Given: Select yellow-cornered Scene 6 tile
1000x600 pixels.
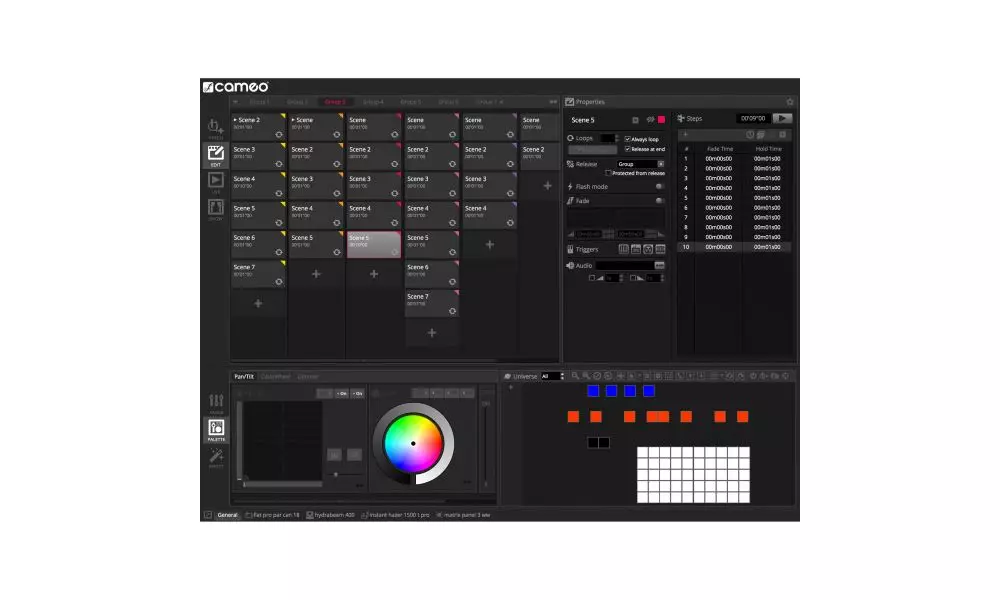Looking at the screenshot, I should pyautogui.click(x=258, y=244).
